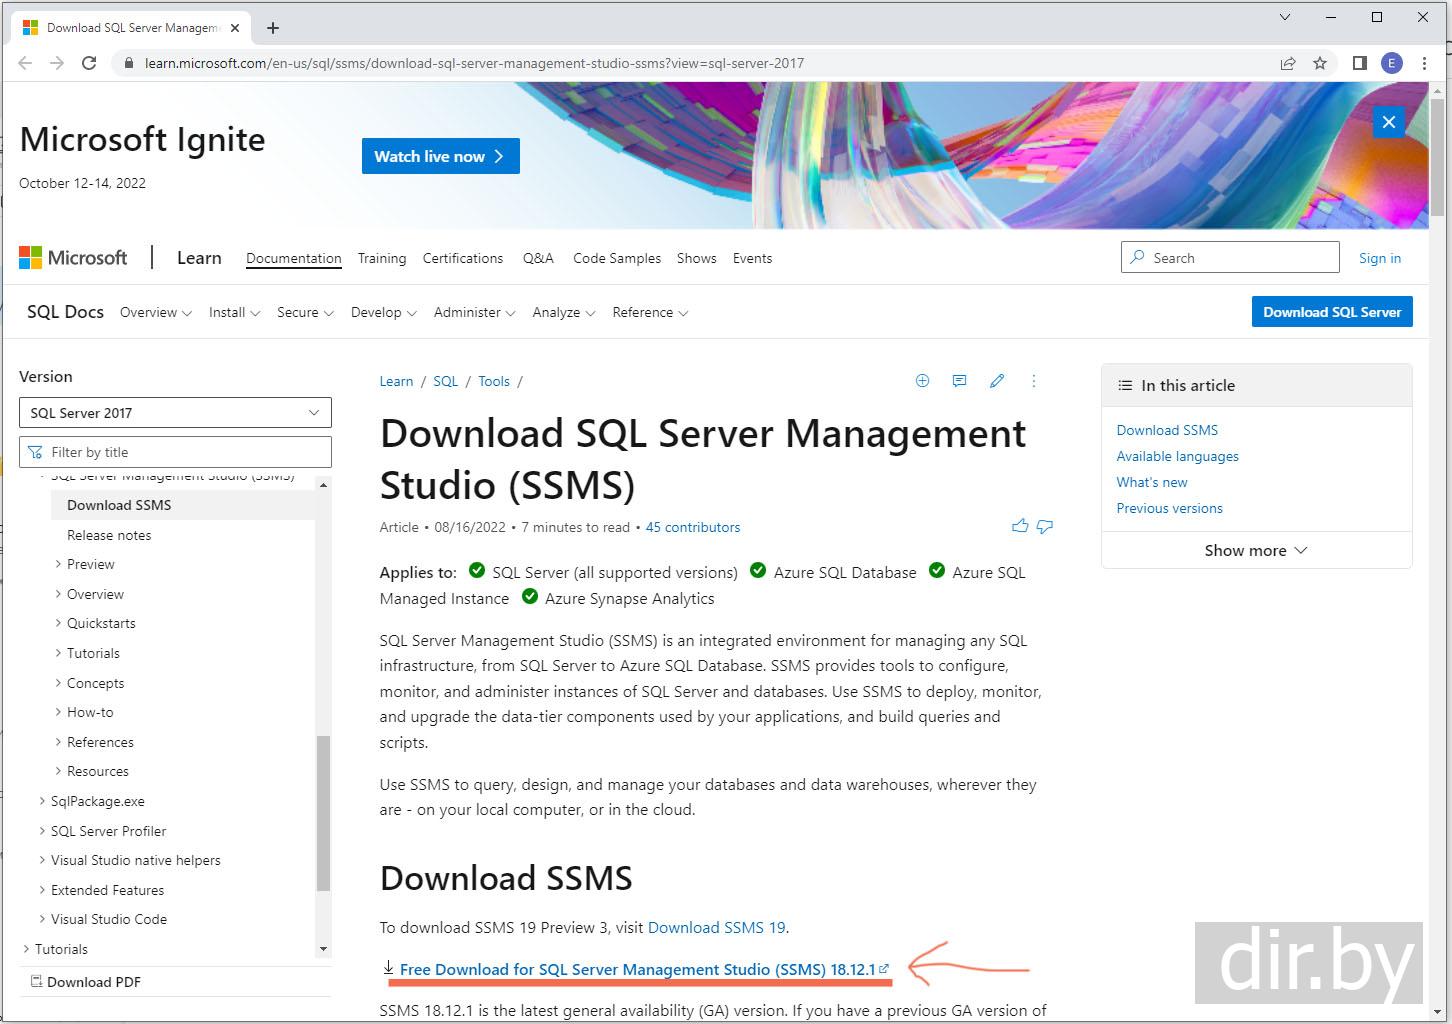The height and width of the screenshot is (1024, 1452).
Task: Click the thumbs-up feedback icon
Action: pos(1019,526)
